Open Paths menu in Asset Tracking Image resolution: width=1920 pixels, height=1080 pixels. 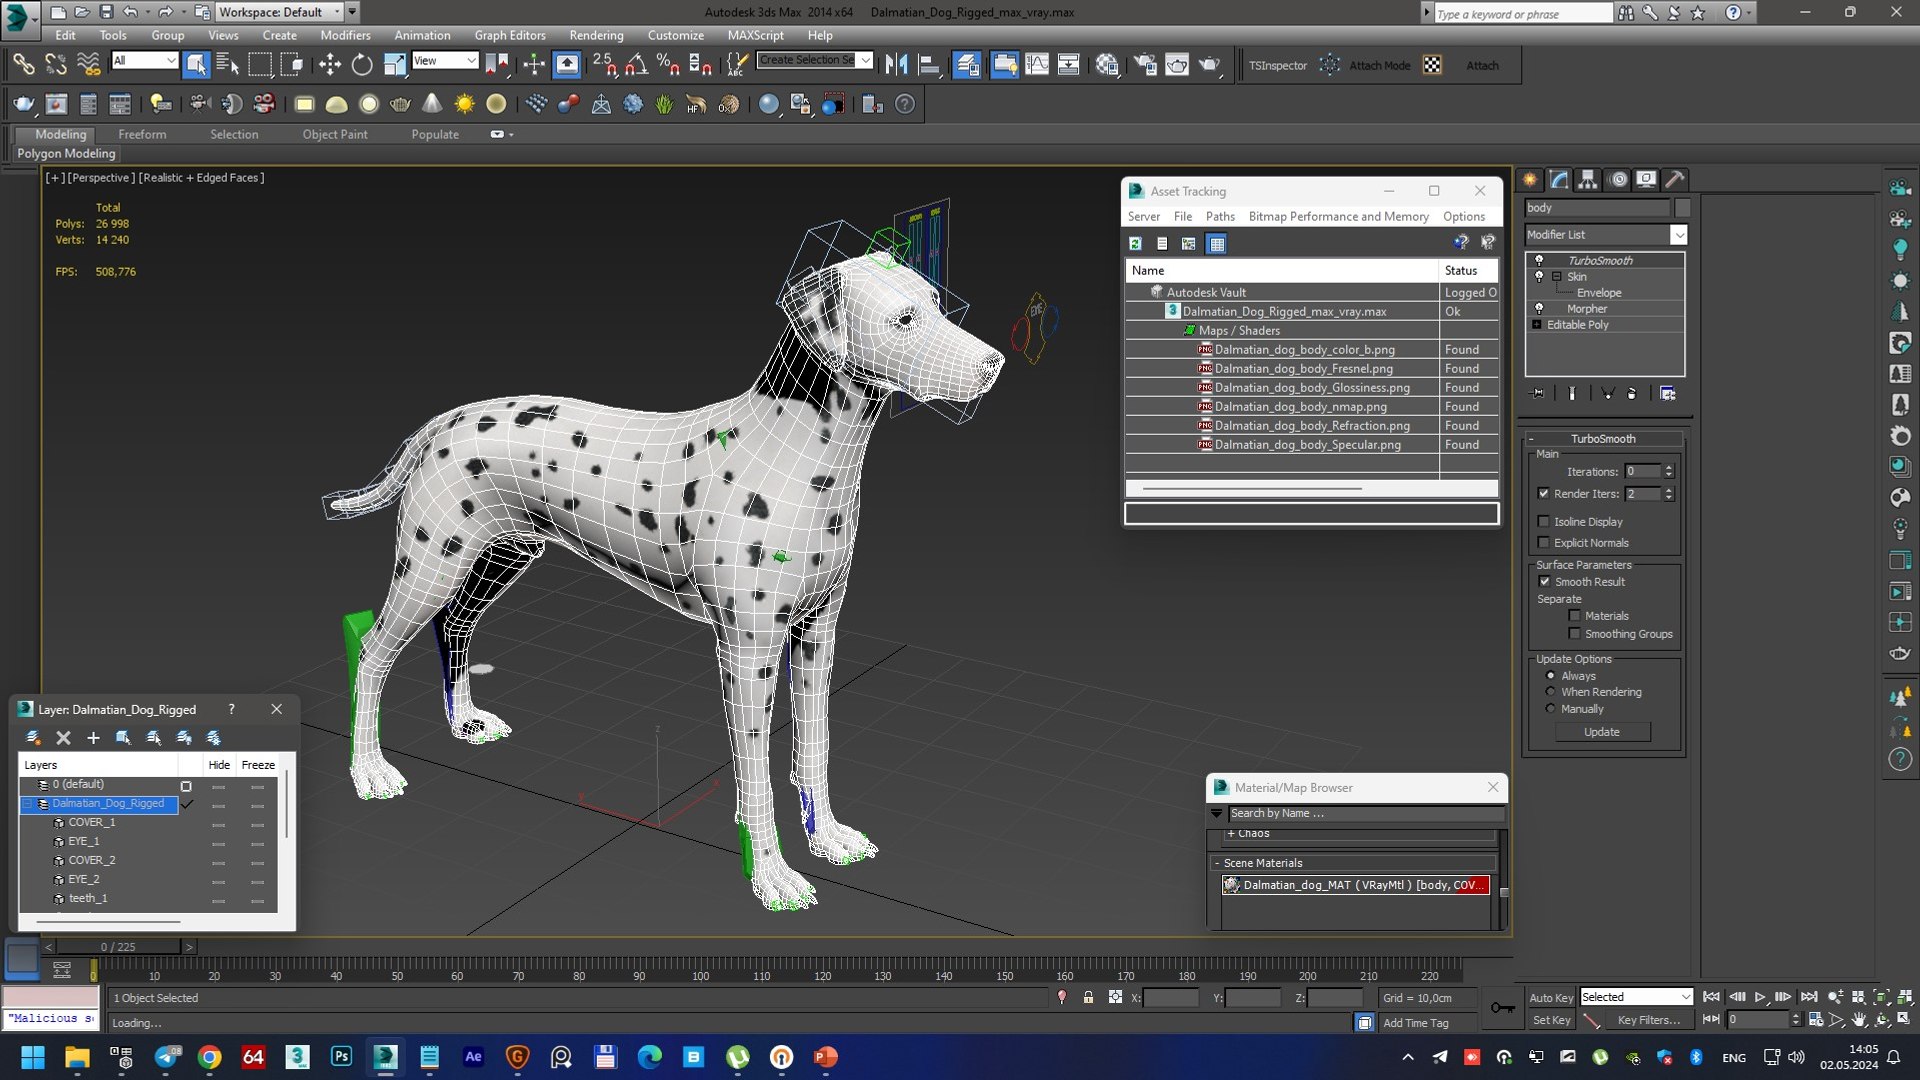pos(1220,217)
